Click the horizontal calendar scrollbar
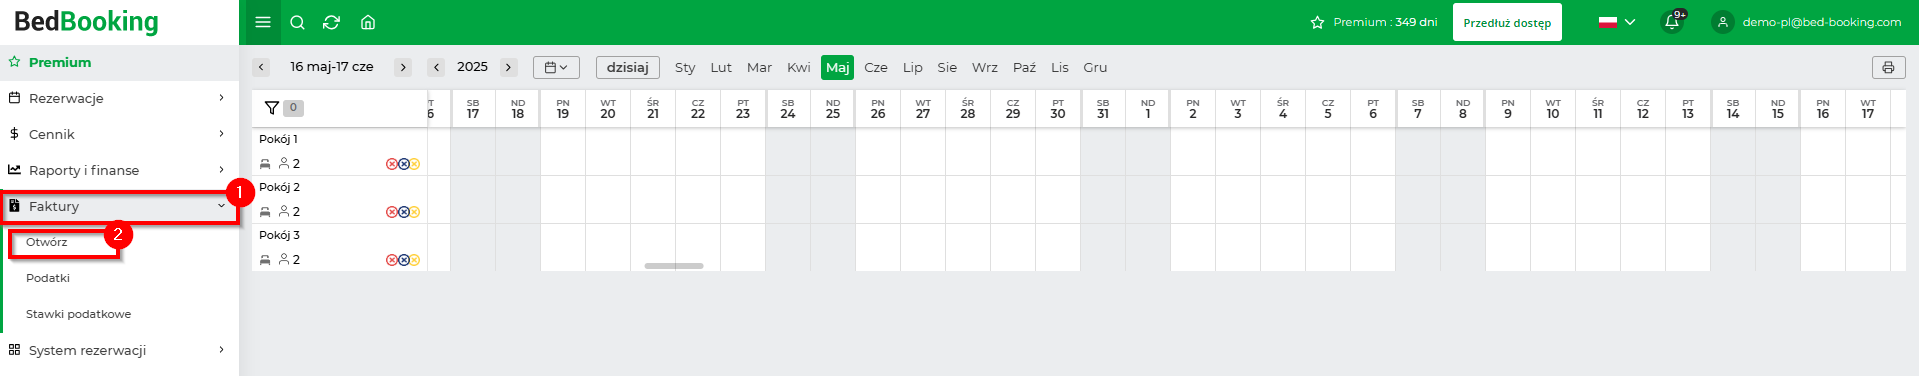The height and width of the screenshot is (376, 1919). (674, 266)
